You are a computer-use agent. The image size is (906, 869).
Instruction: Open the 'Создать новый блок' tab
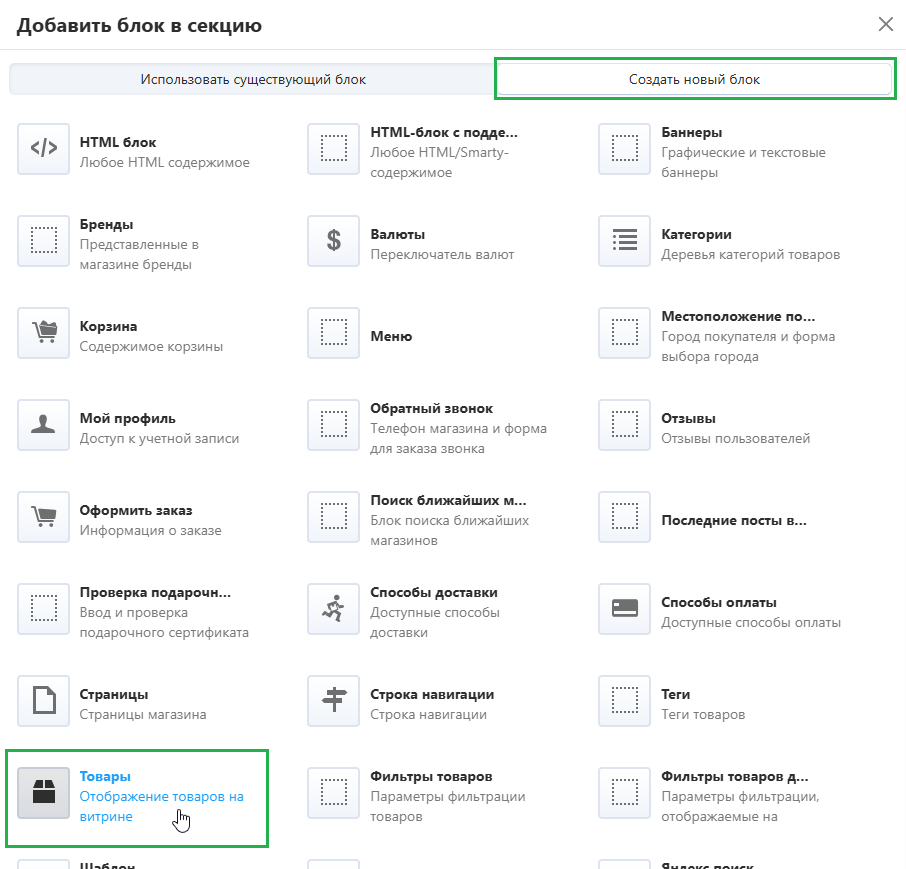[x=694, y=79]
